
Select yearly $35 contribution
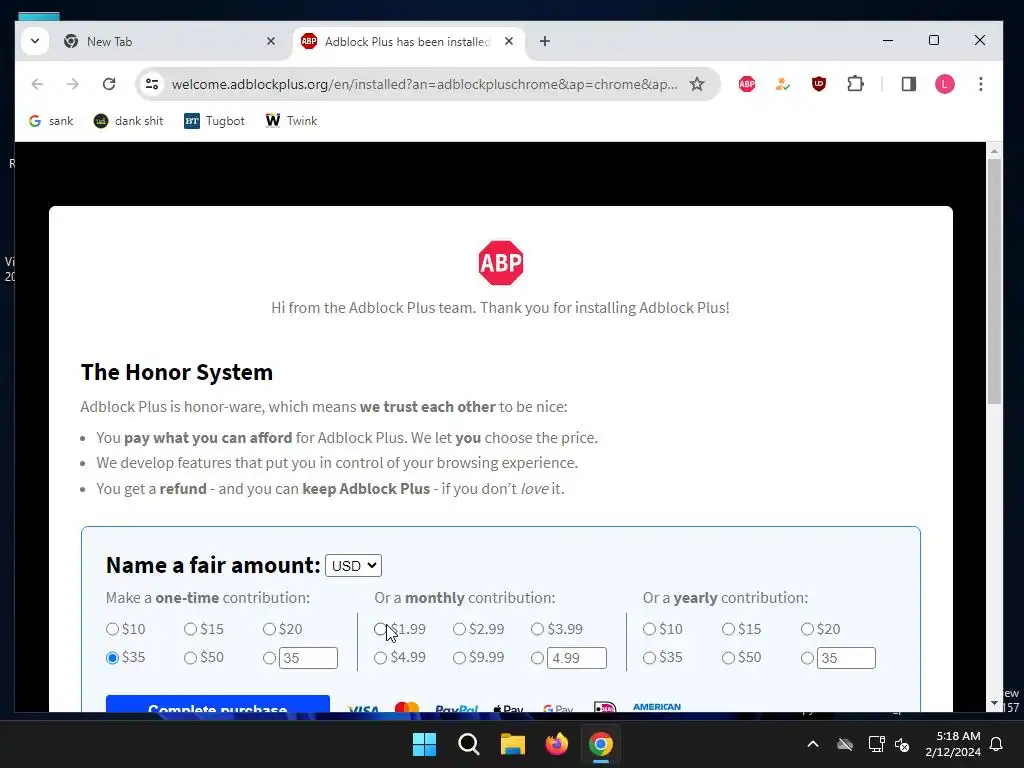tap(649, 658)
